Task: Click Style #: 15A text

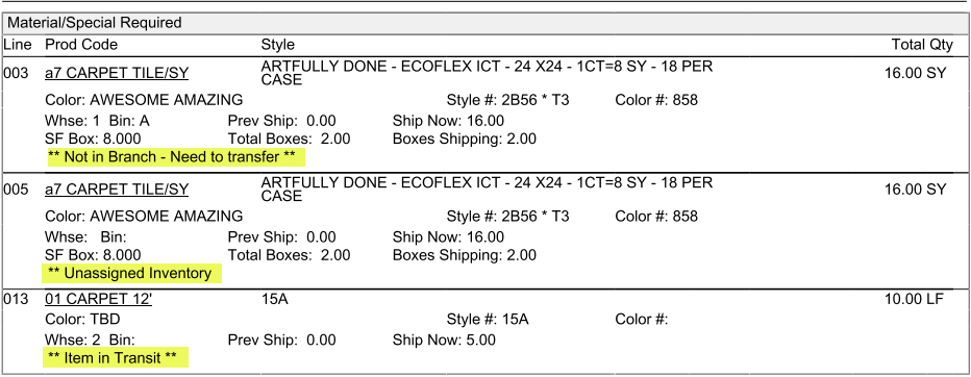Action: point(487,320)
